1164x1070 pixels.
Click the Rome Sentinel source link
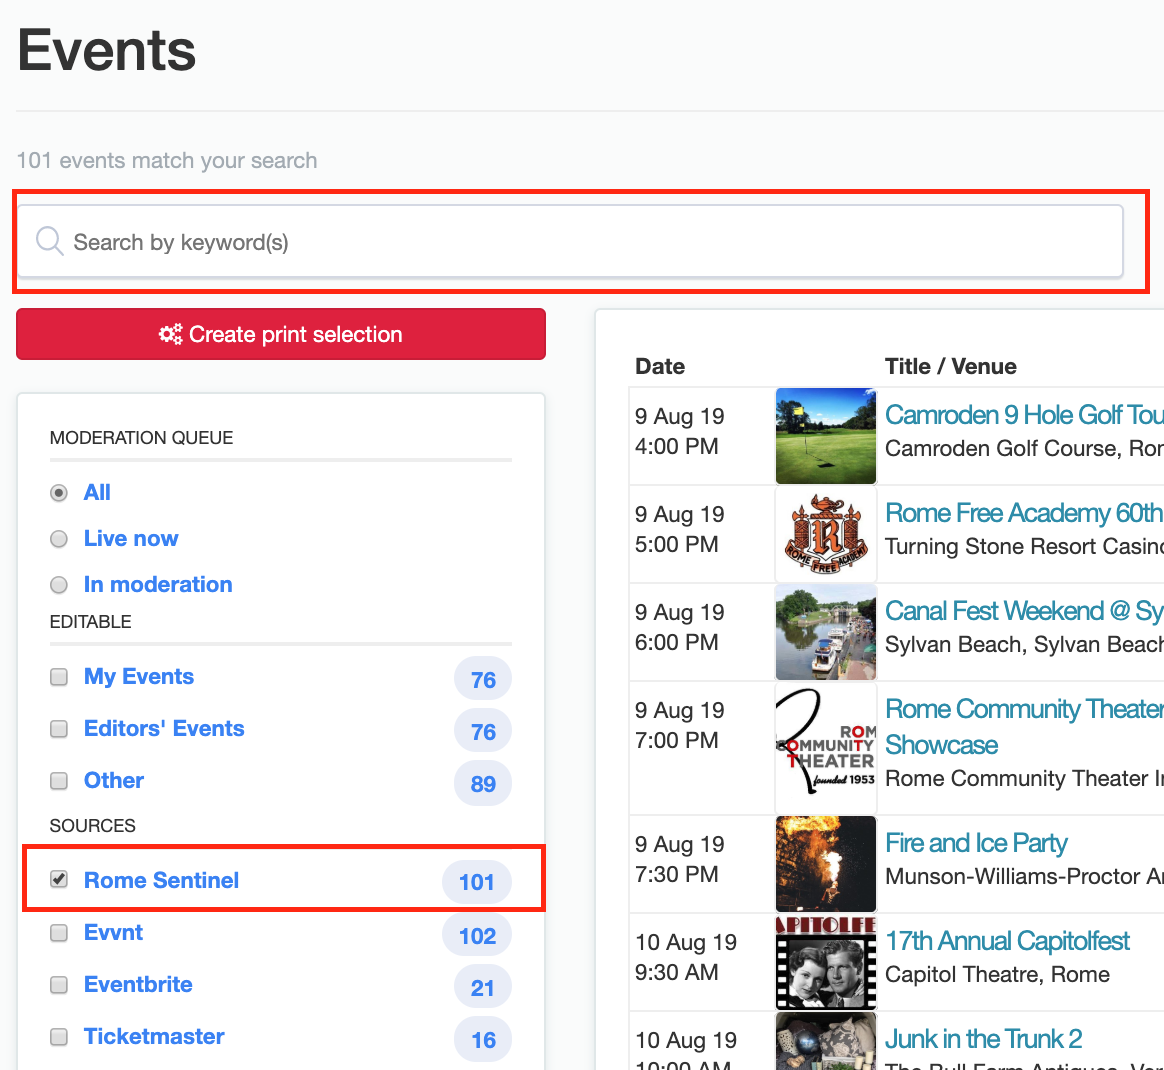(161, 880)
